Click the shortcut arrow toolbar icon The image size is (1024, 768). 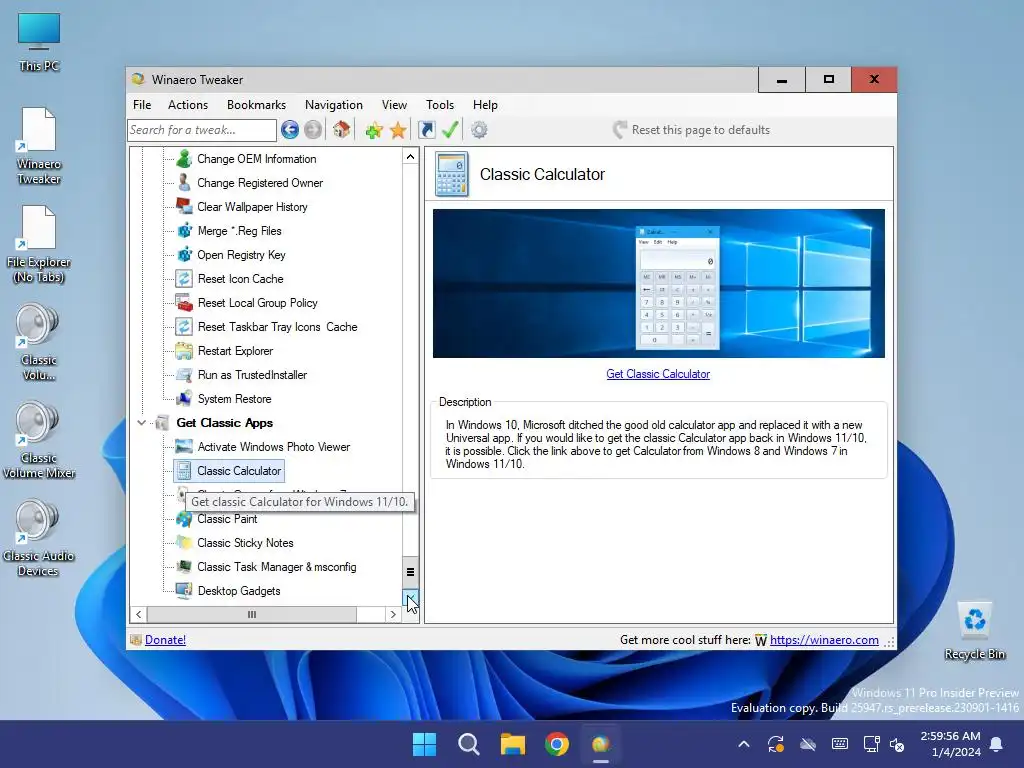tap(426, 130)
